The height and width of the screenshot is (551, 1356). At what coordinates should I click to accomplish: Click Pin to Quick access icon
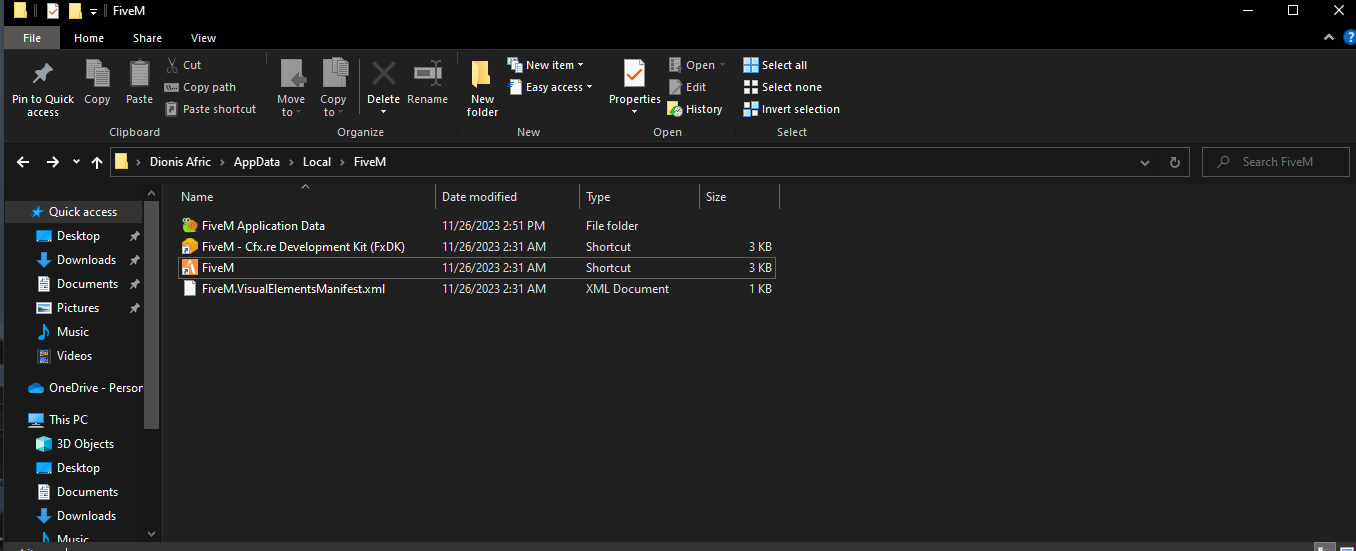[x=42, y=74]
